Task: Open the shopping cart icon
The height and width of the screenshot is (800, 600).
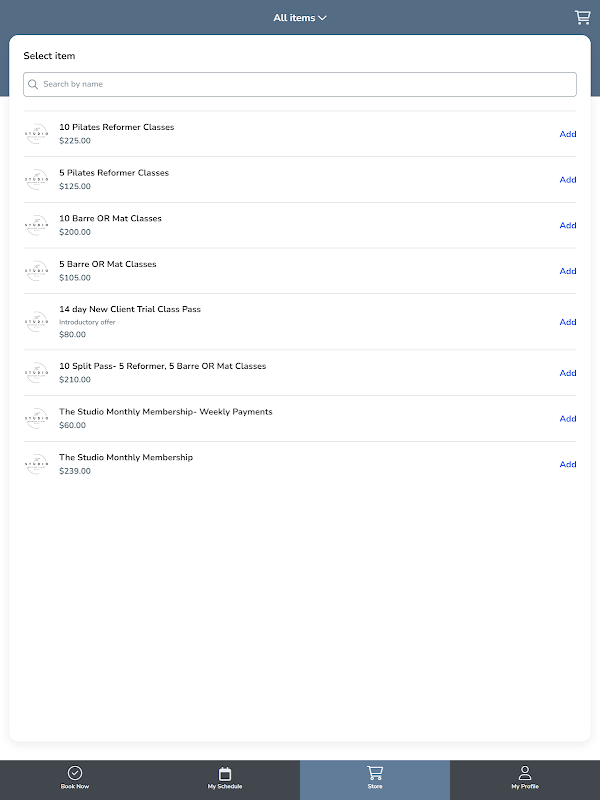Action: tap(582, 17)
